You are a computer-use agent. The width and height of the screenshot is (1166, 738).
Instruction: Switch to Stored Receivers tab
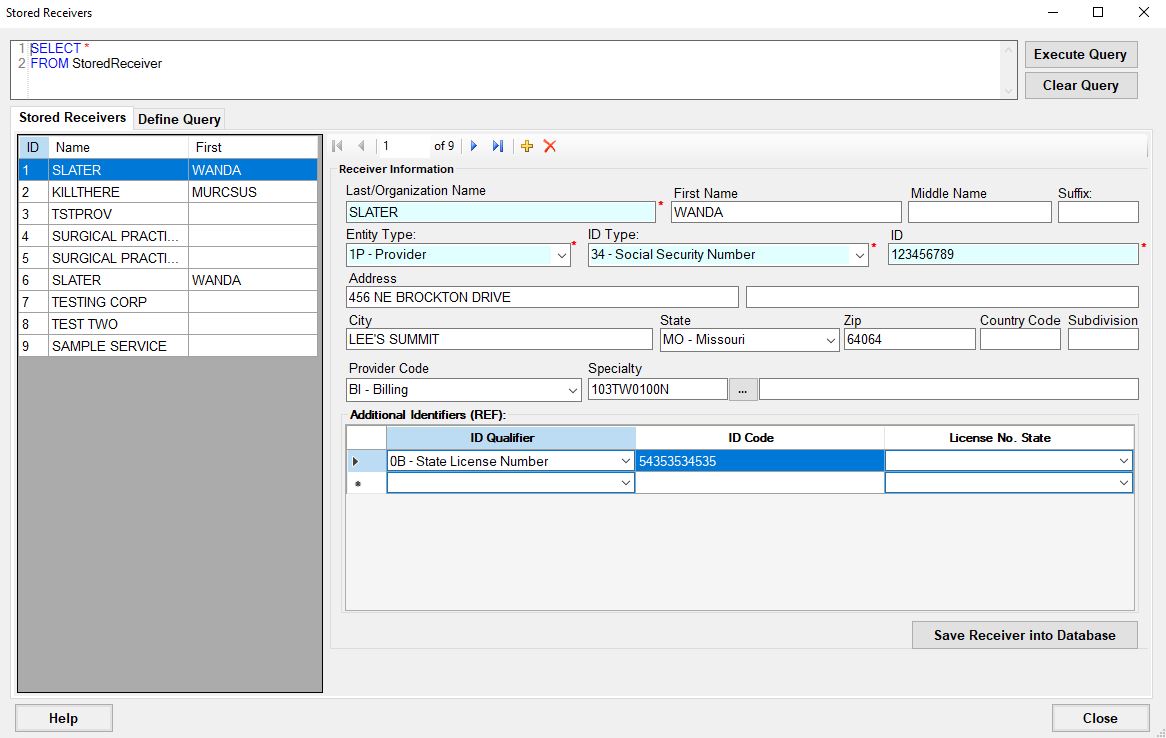(72, 118)
